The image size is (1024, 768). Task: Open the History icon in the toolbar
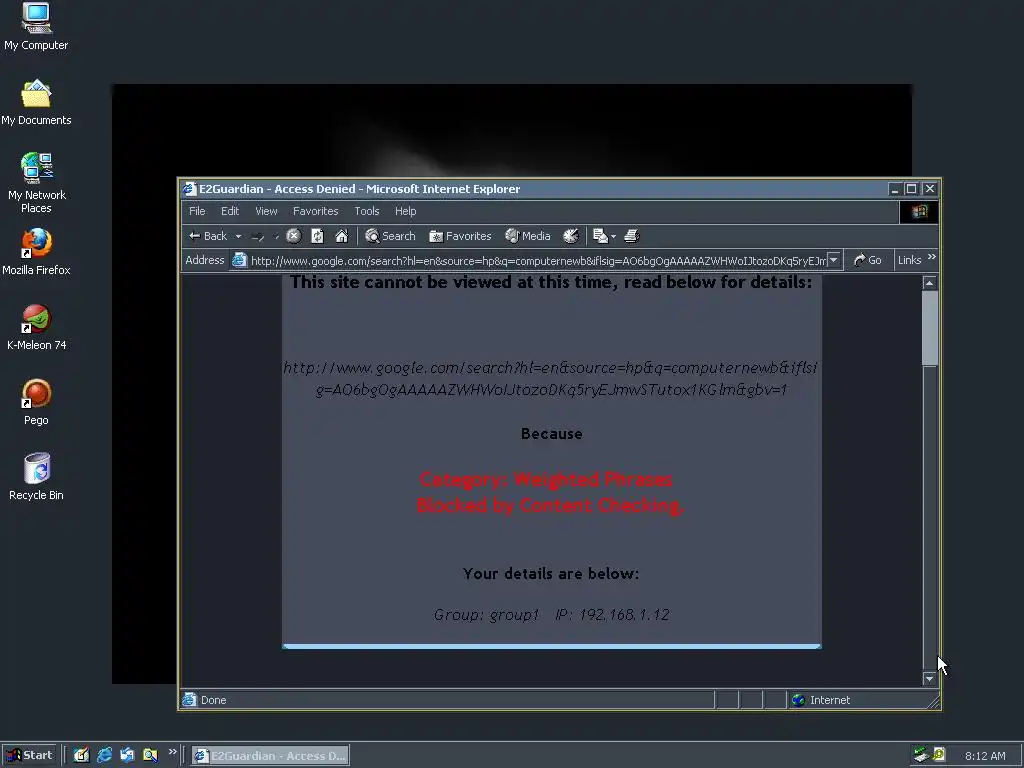(x=571, y=236)
